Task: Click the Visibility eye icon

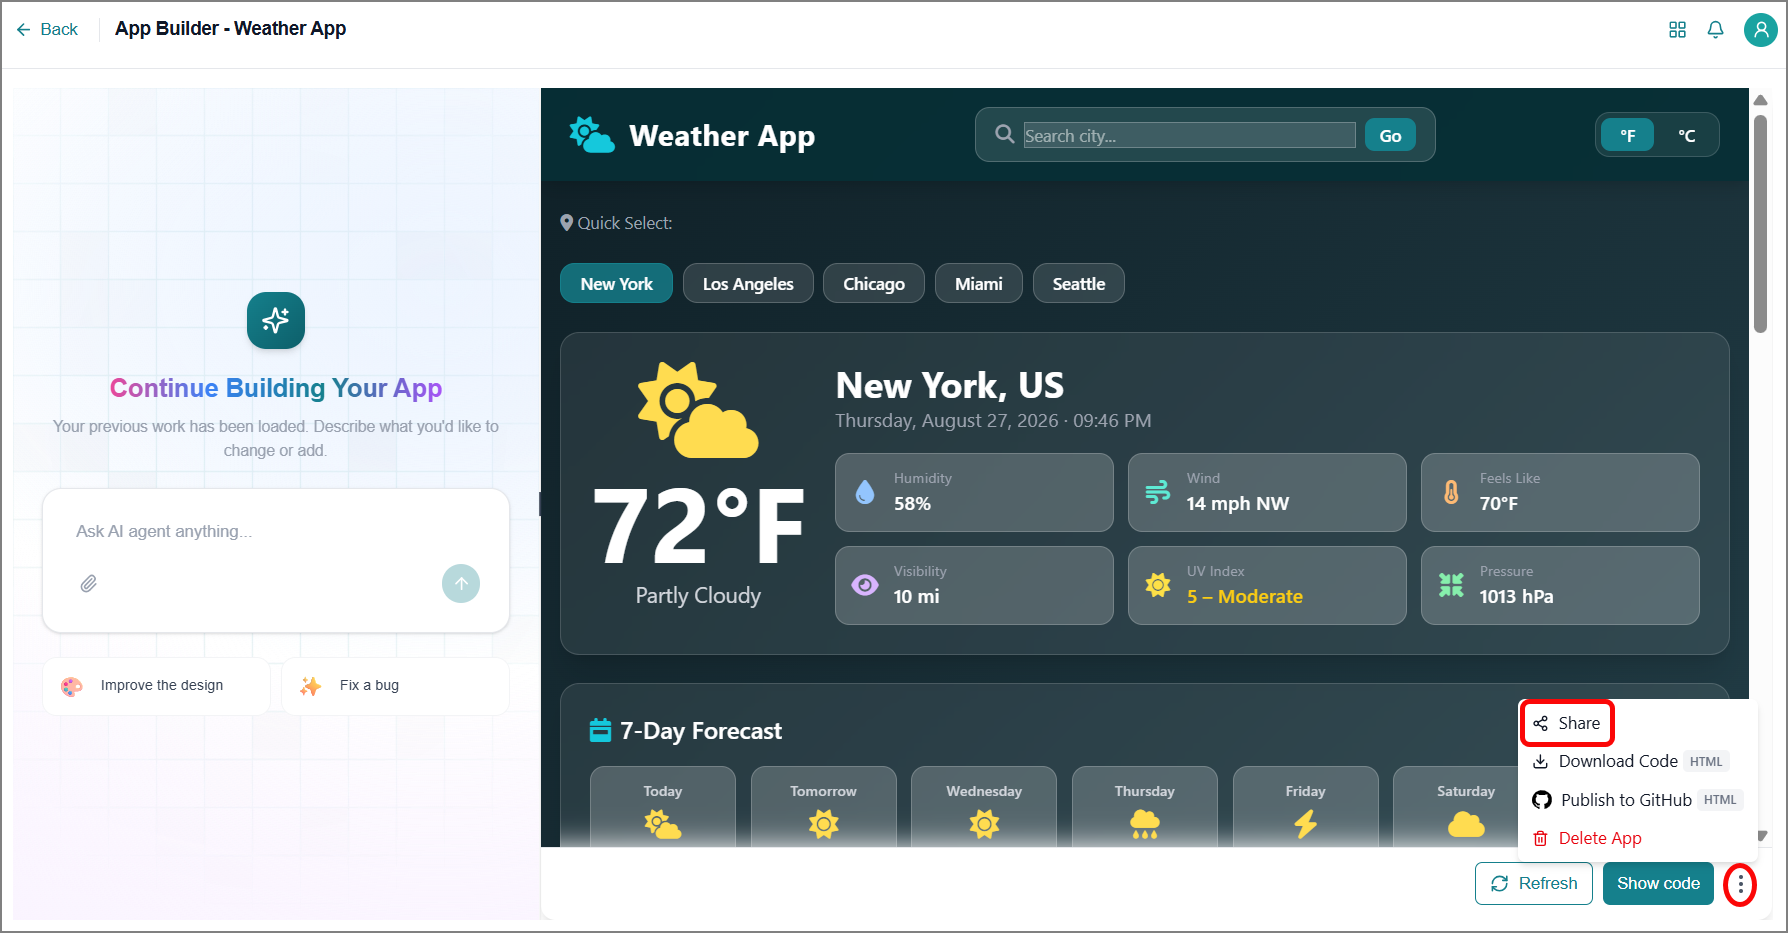Action: 865,585
